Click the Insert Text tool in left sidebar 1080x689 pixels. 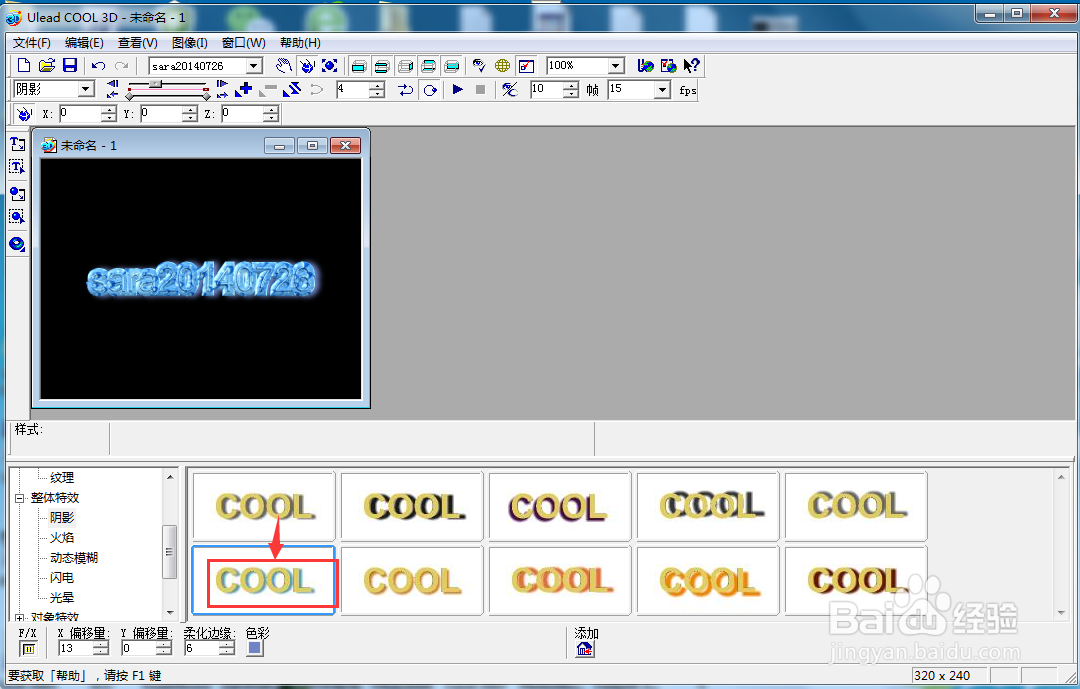coord(17,144)
